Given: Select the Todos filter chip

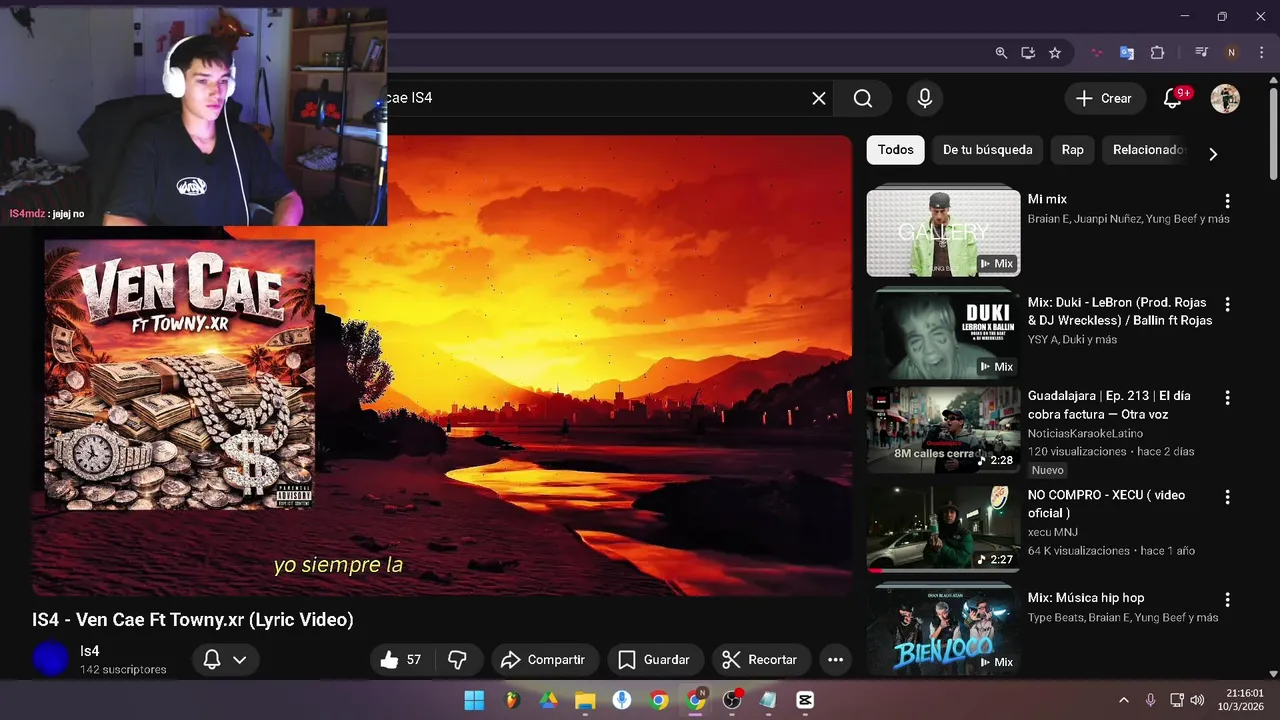Looking at the screenshot, I should click(895, 150).
